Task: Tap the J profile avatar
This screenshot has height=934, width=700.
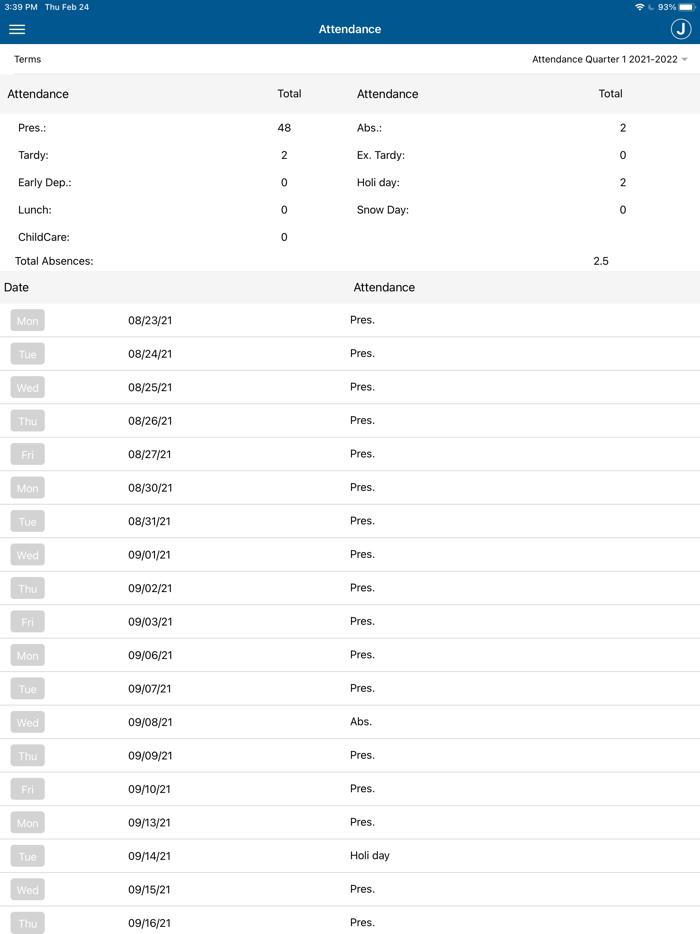Action: (x=681, y=29)
